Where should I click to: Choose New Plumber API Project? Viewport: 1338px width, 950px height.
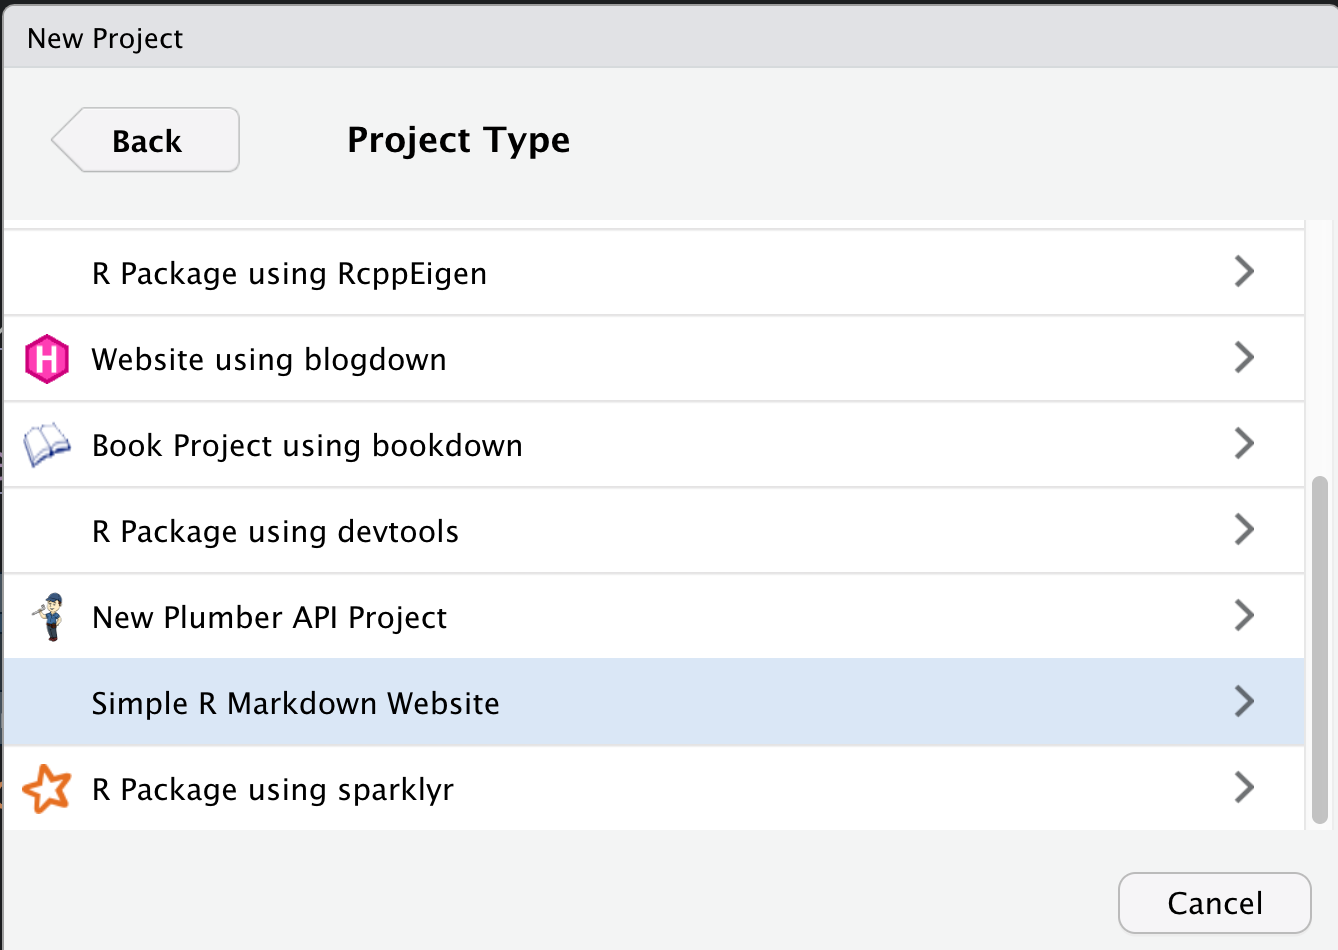pos(269,618)
